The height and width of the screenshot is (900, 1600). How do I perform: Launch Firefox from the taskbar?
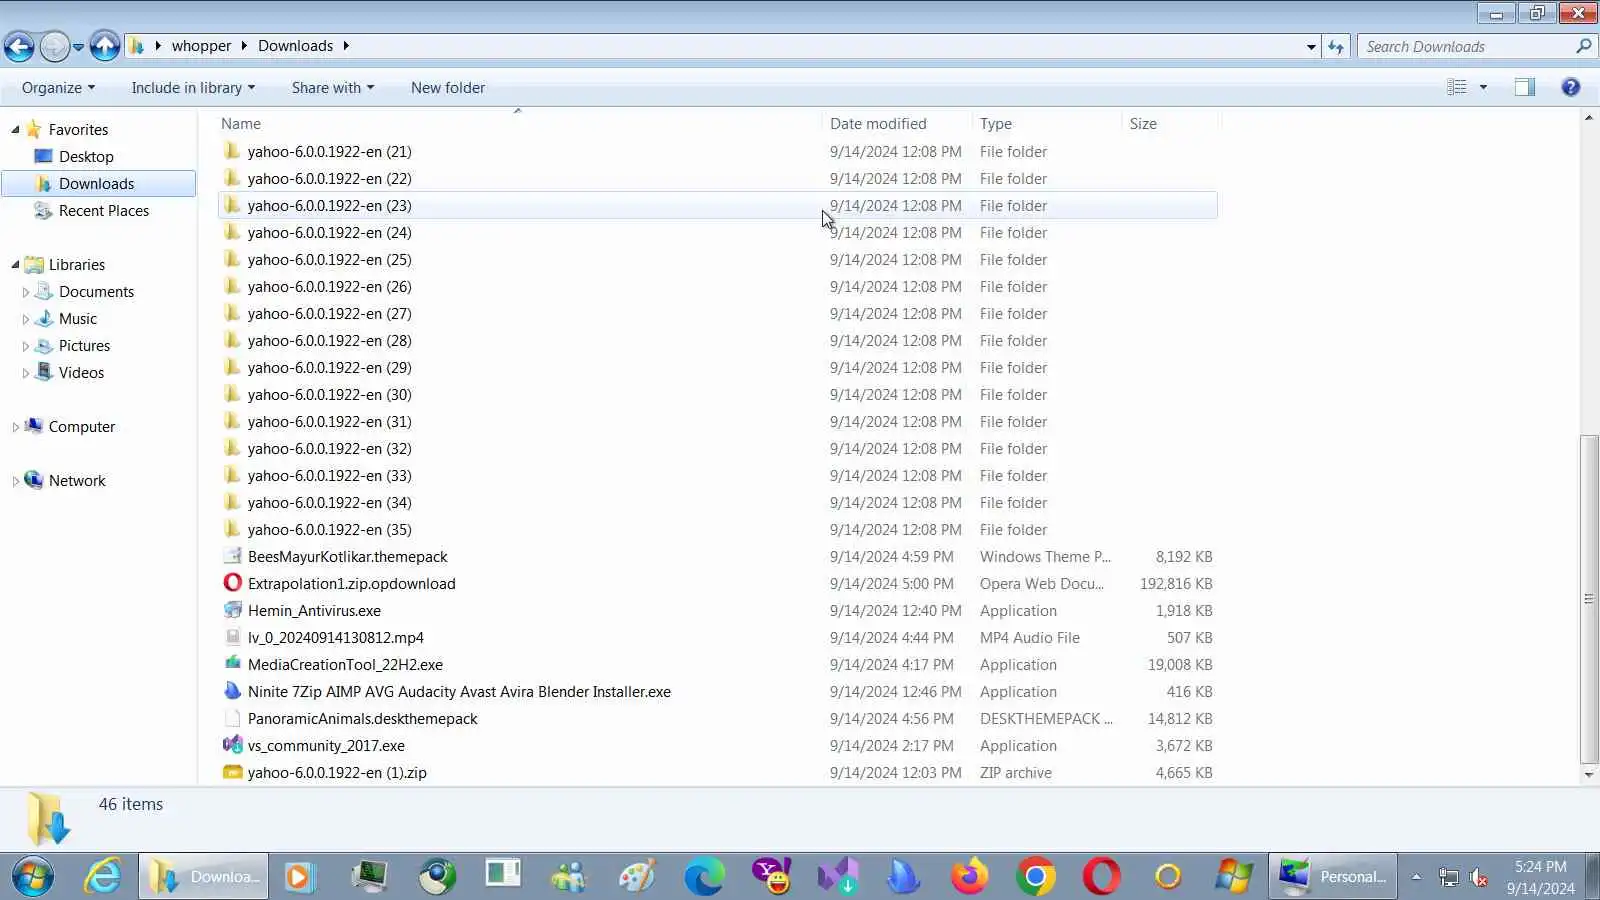[969, 877]
